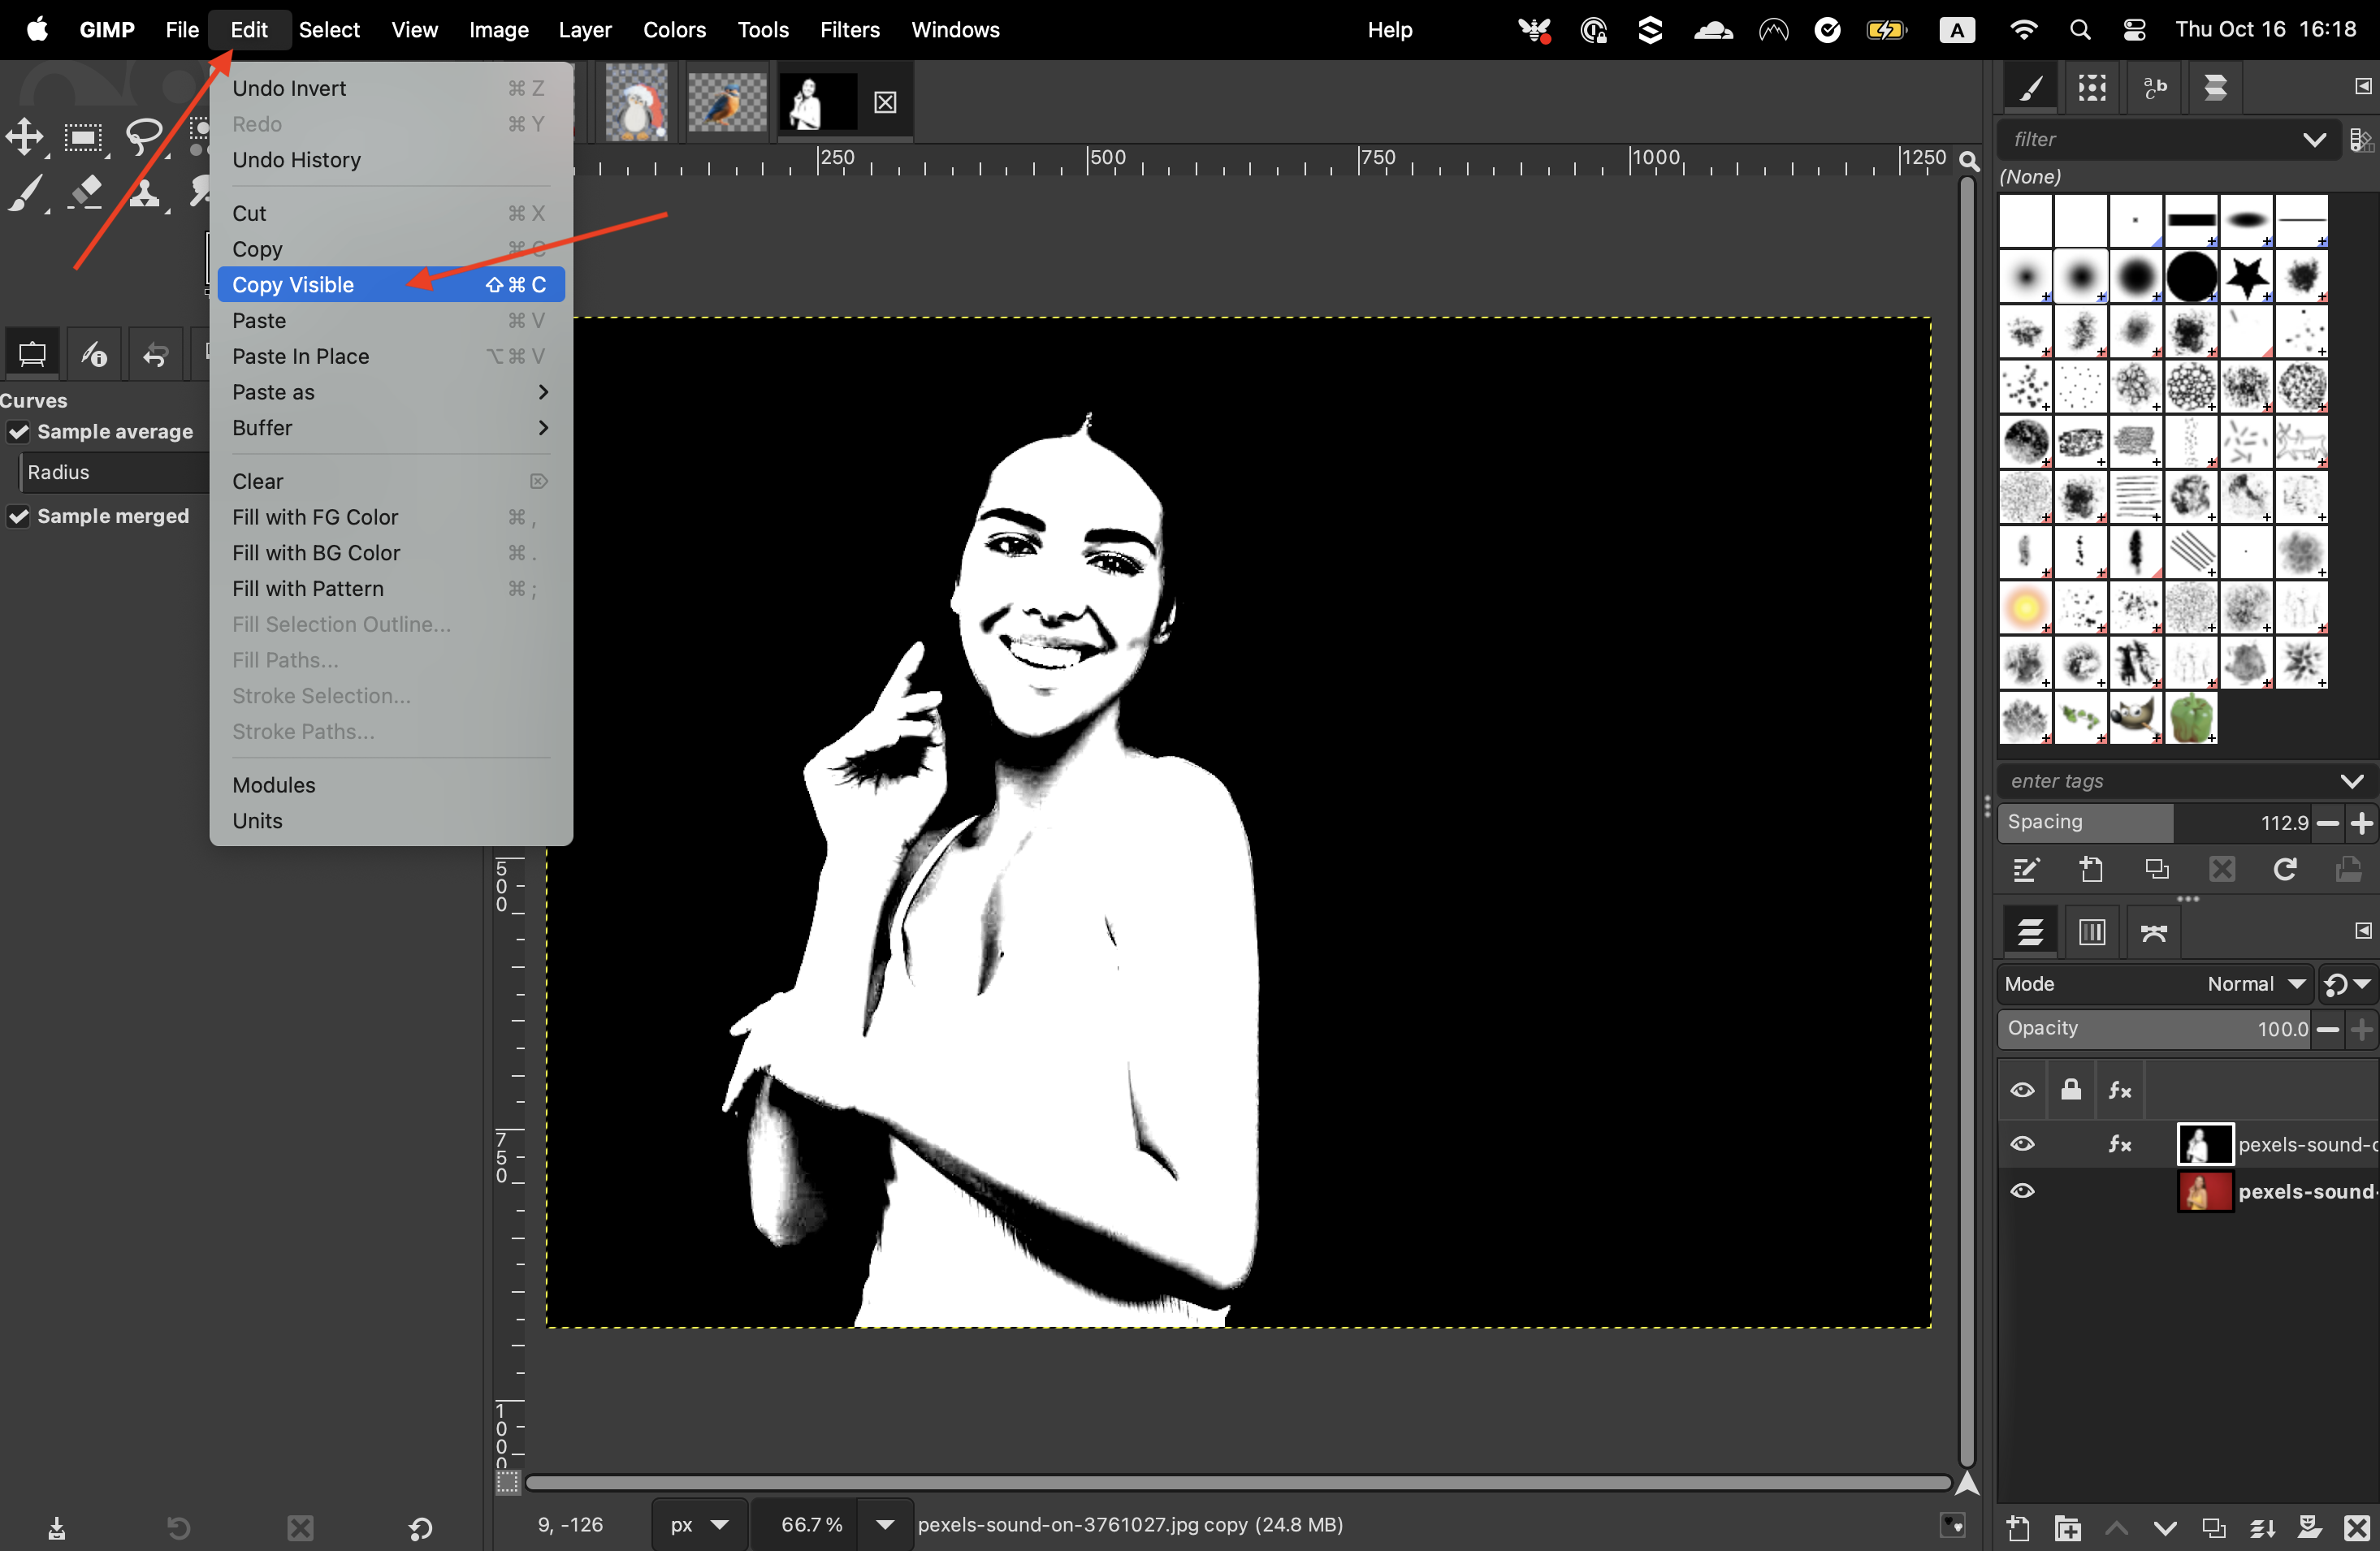The width and height of the screenshot is (2380, 1551).
Task: Open the Filters menu
Action: coord(849,30)
